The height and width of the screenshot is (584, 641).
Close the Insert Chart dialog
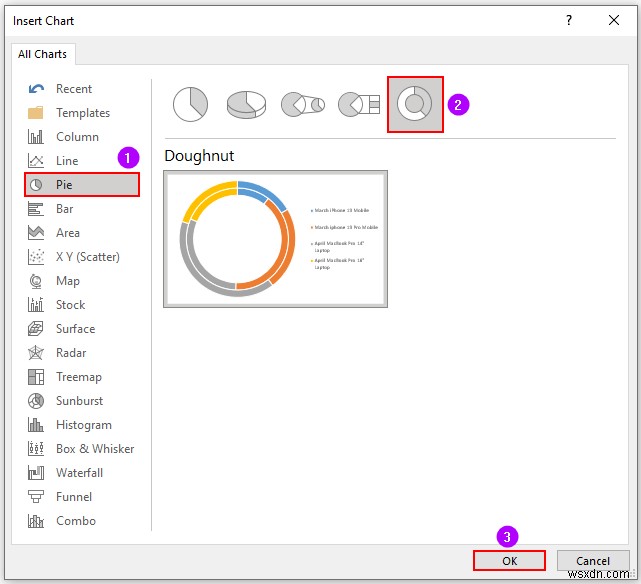(614, 20)
